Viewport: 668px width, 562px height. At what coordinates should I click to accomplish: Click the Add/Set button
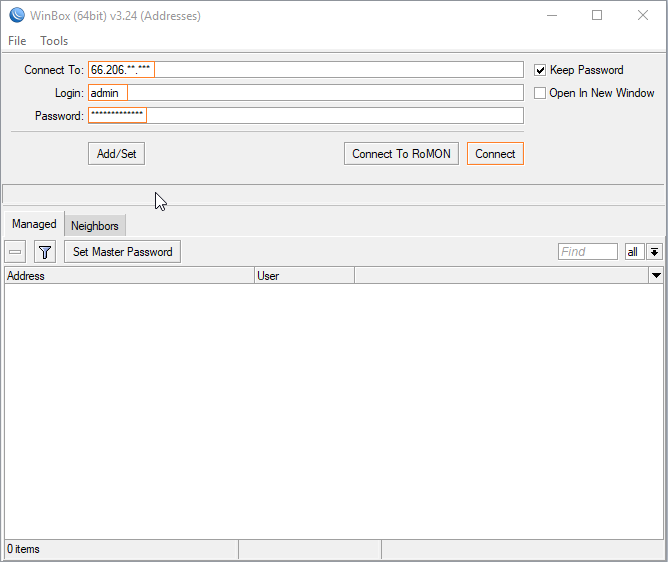click(116, 154)
